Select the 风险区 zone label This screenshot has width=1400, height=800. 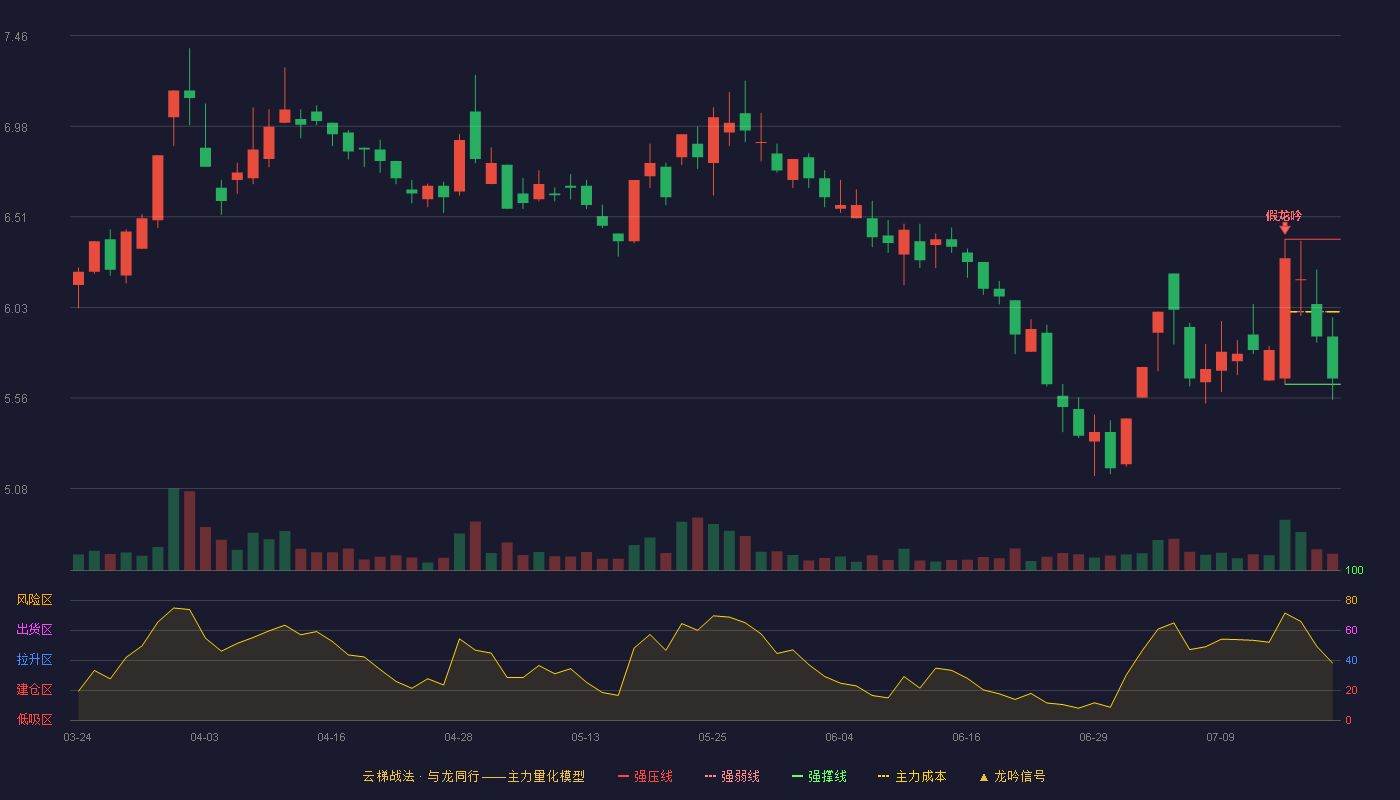pos(34,600)
